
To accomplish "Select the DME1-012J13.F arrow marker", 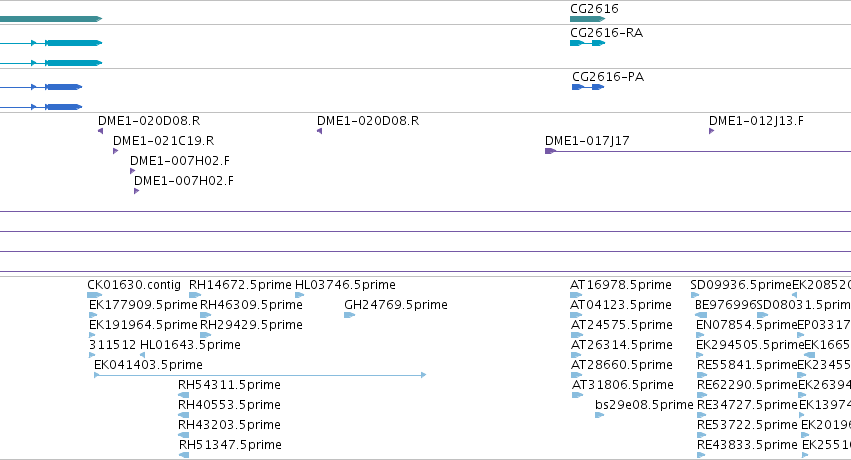I will point(712,131).
